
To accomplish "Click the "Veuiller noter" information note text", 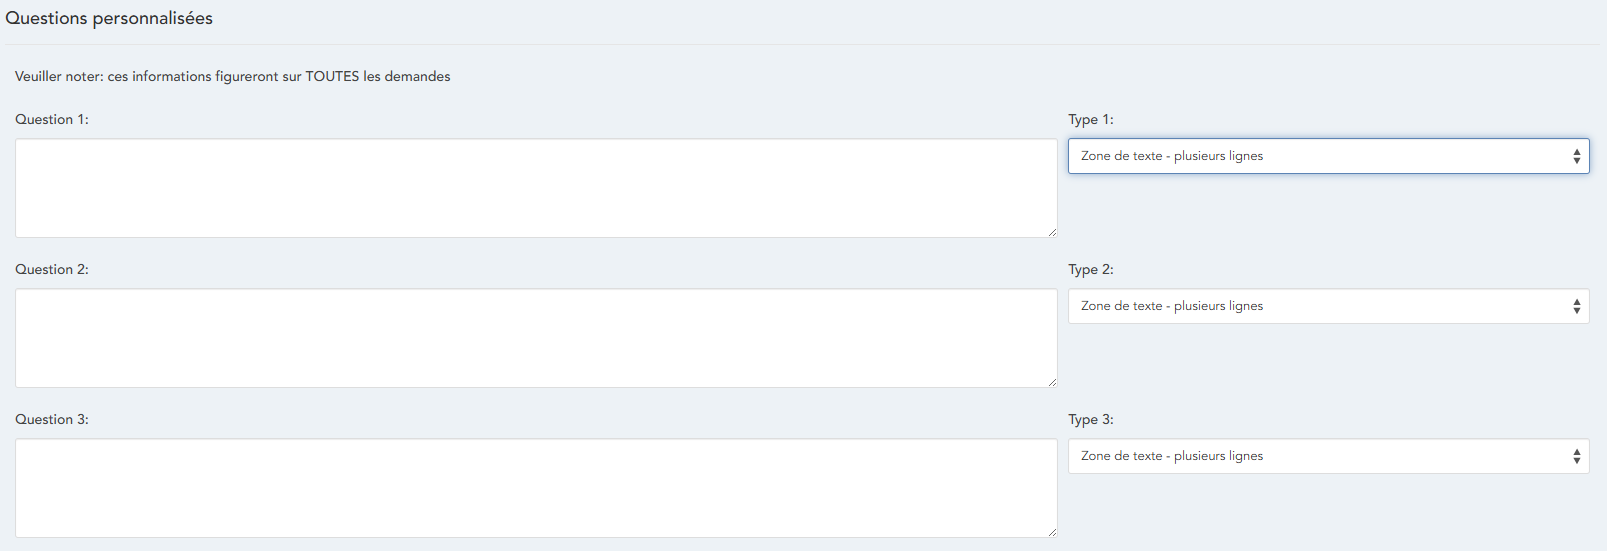I will pos(232,76).
